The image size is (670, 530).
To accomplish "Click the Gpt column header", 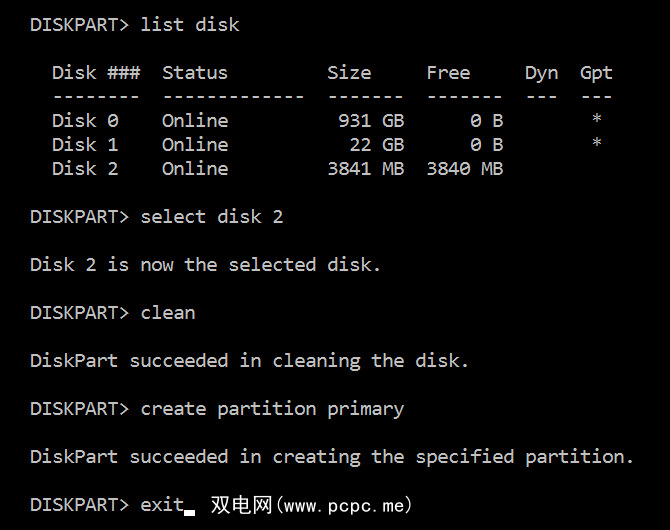I will tap(596, 72).
